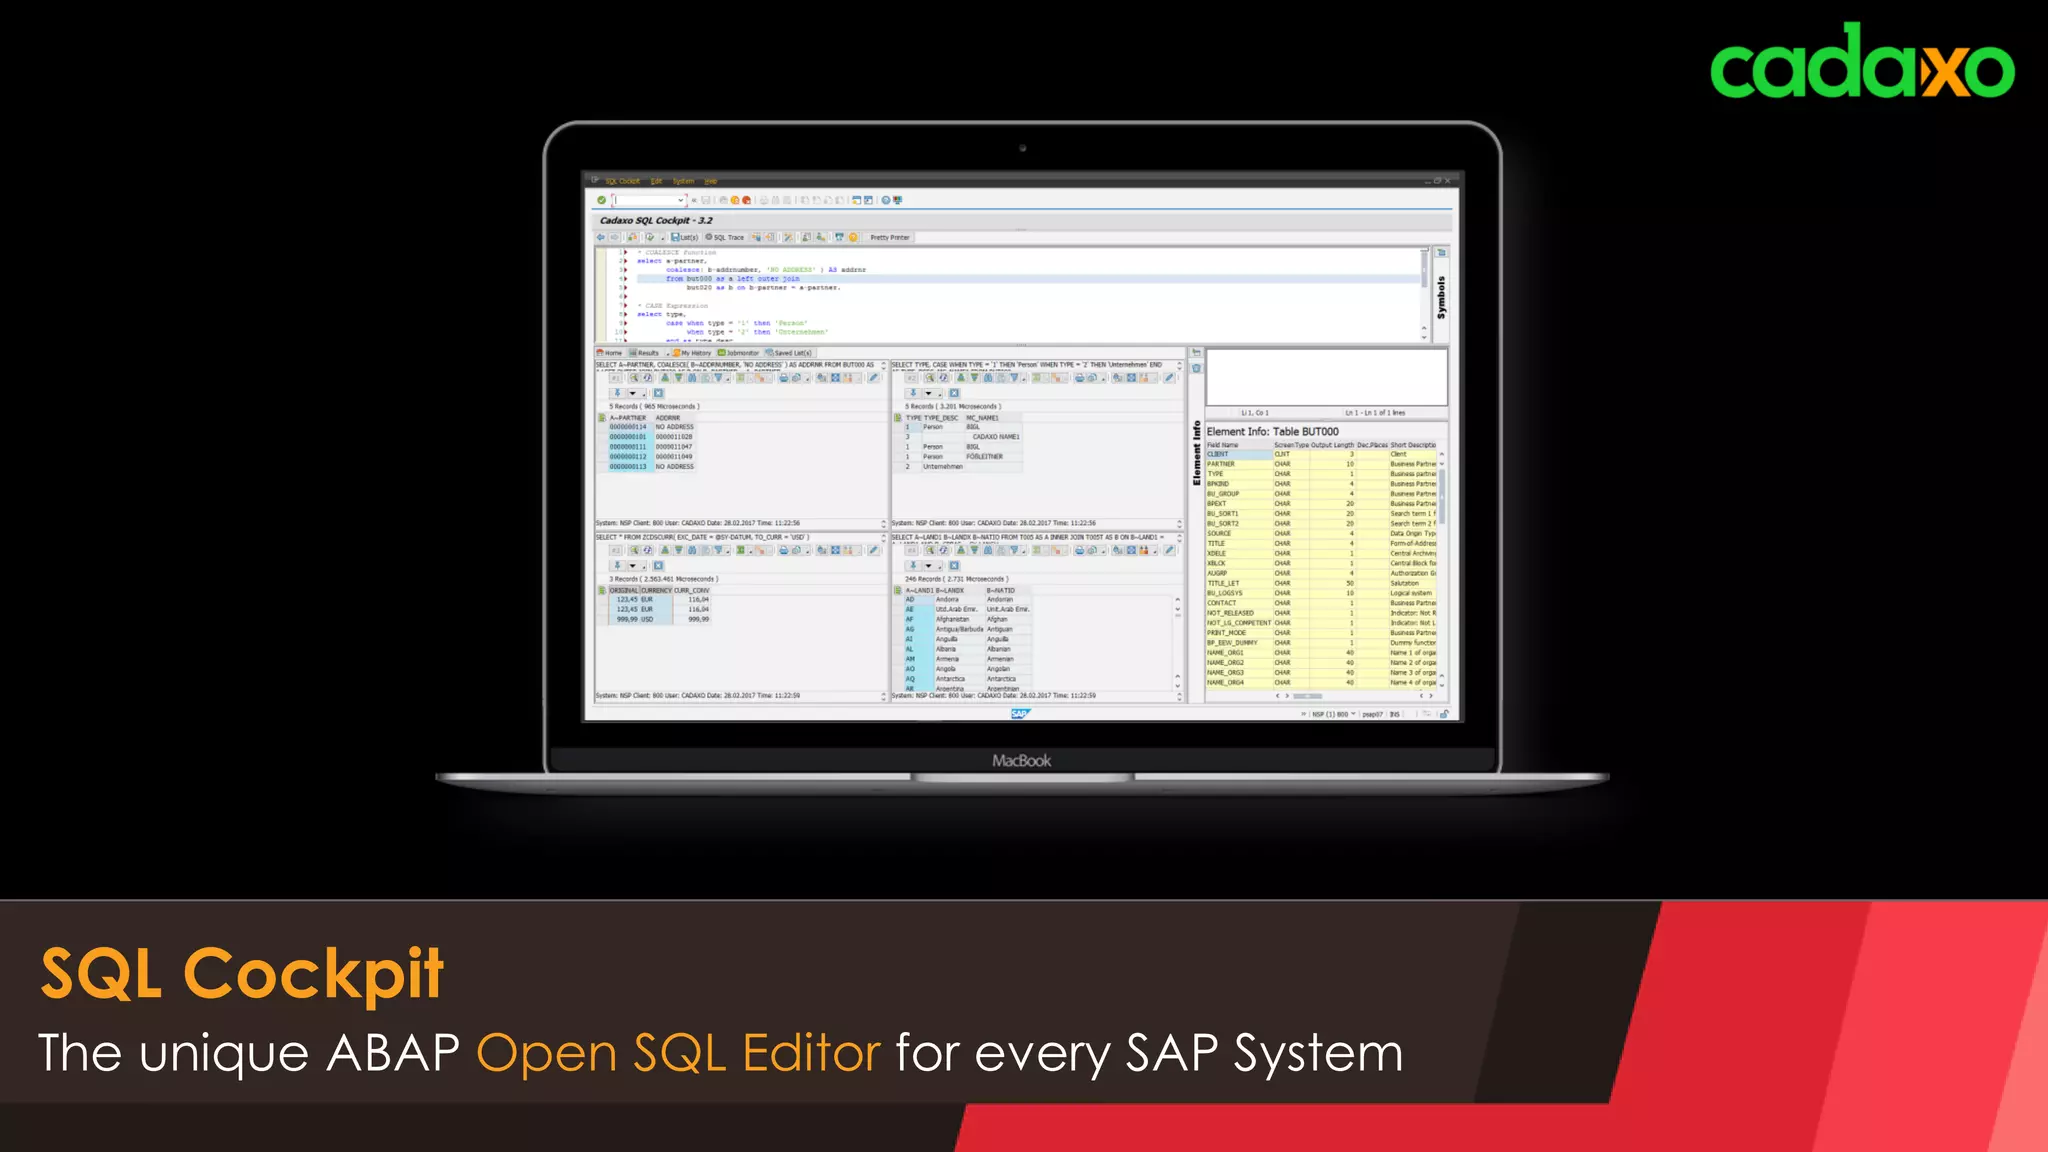2048x1152 pixels.
Task: Click the SQL Trace toolbar button
Action: click(x=725, y=238)
